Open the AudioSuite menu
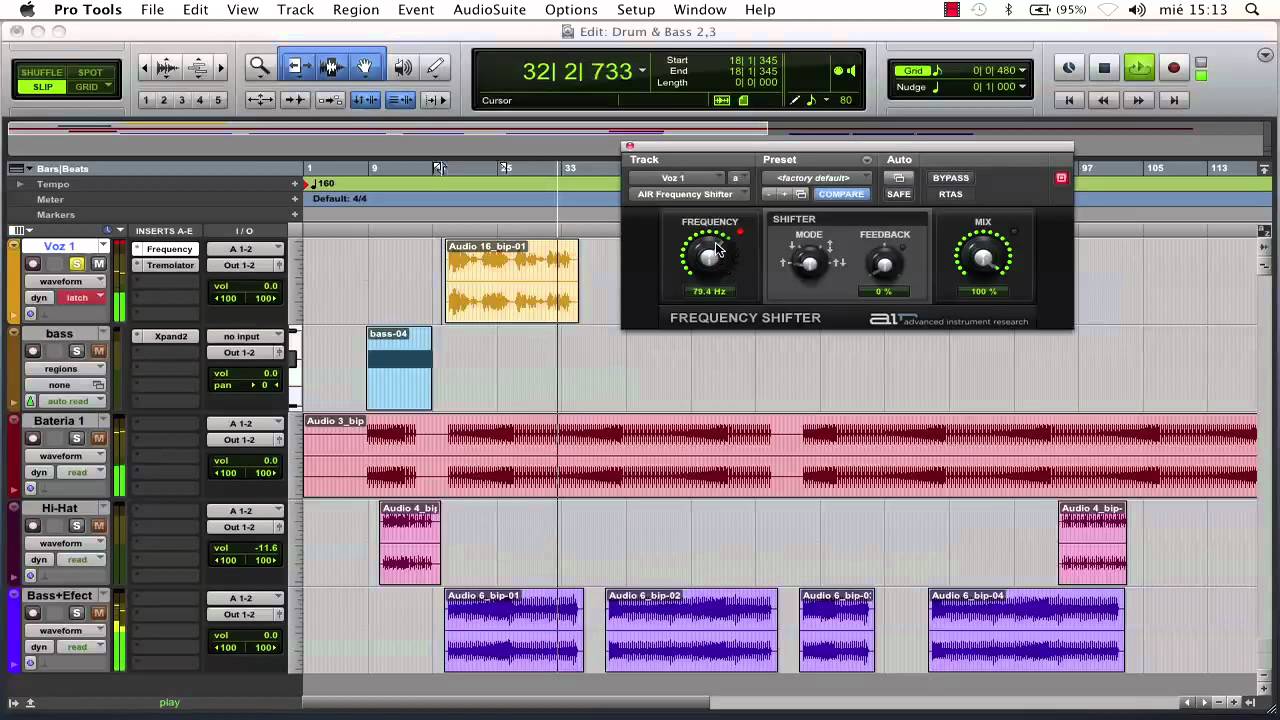The image size is (1280, 720). click(x=489, y=10)
